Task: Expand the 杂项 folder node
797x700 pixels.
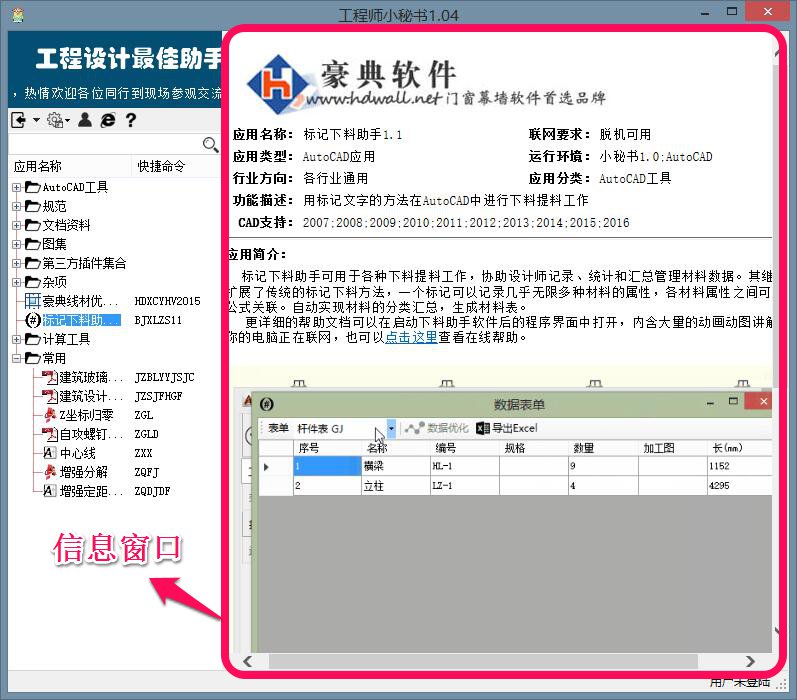Action: coord(16,282)
